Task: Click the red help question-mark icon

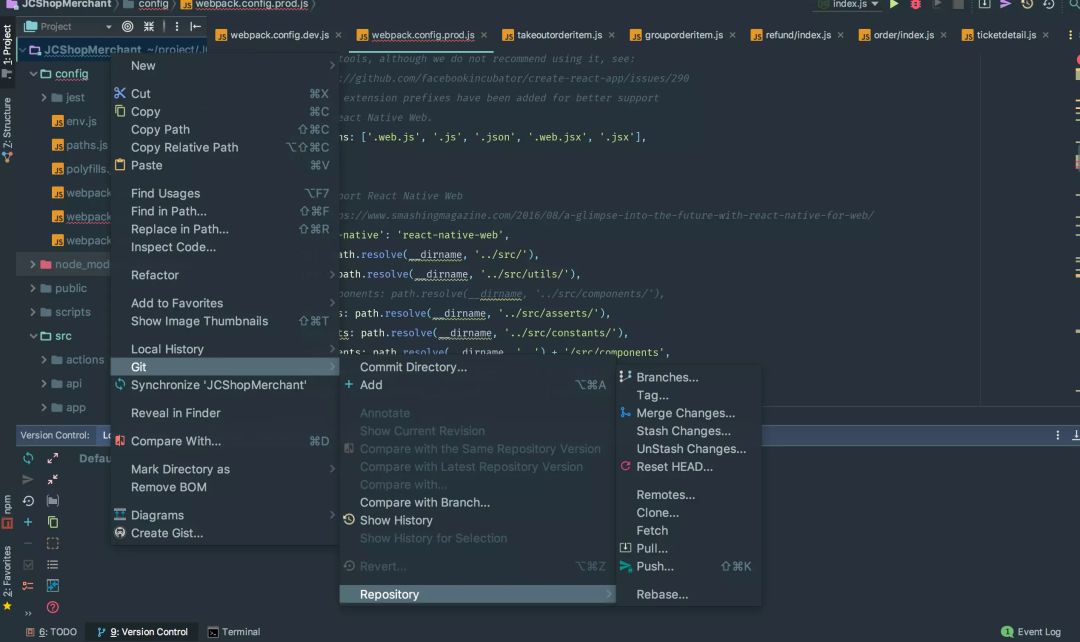Action: click(53, 607)
